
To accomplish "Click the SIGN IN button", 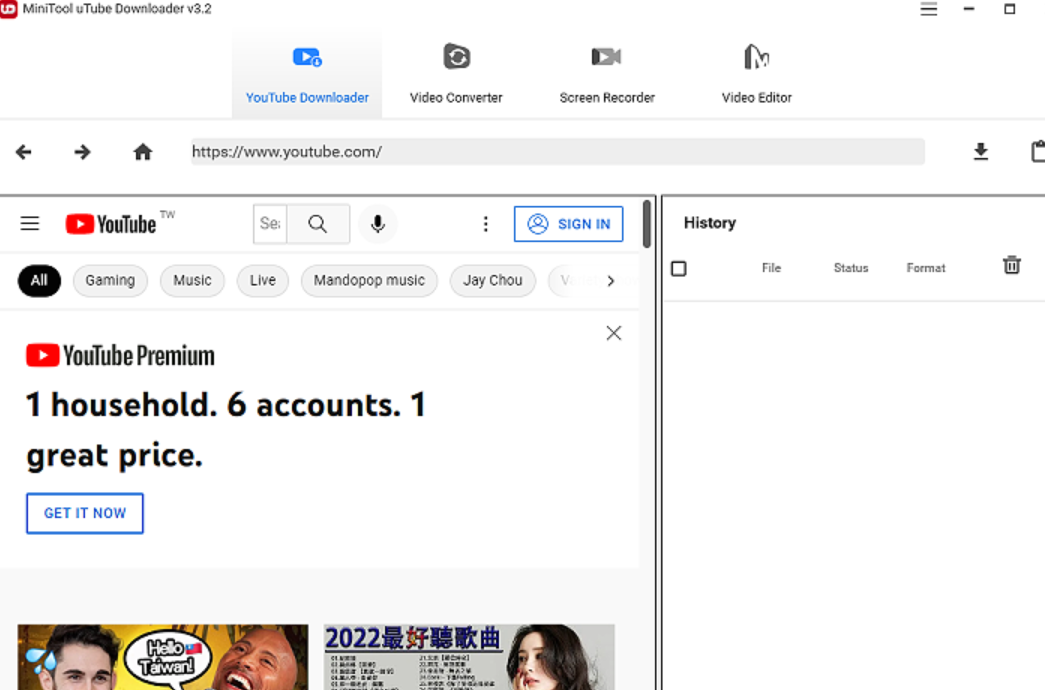I will [x=568, y=224].
